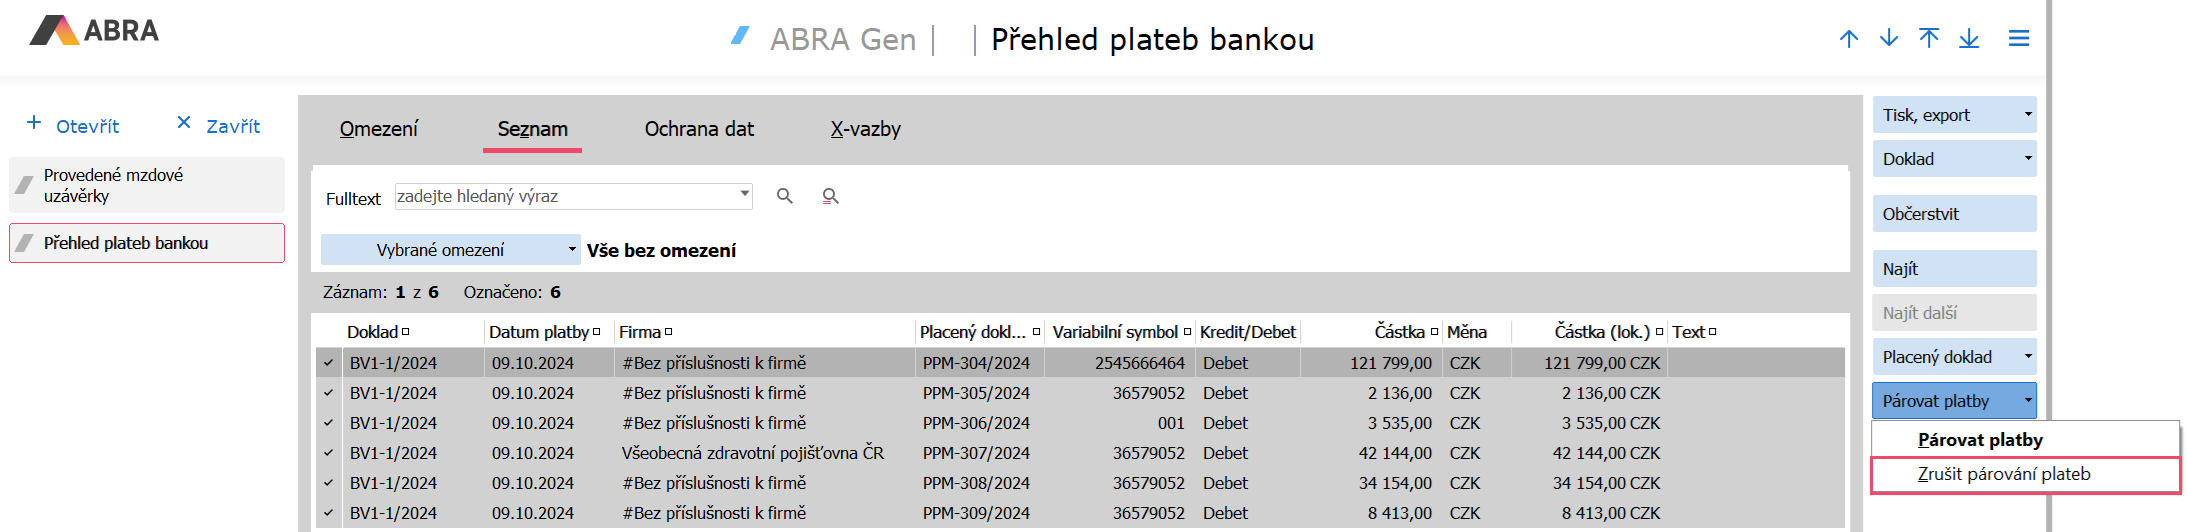This screenshot has width=2187, height=532.
Task: Toggle checkmark for PPM-309/2024 row
Action: [x=329, y=513]
